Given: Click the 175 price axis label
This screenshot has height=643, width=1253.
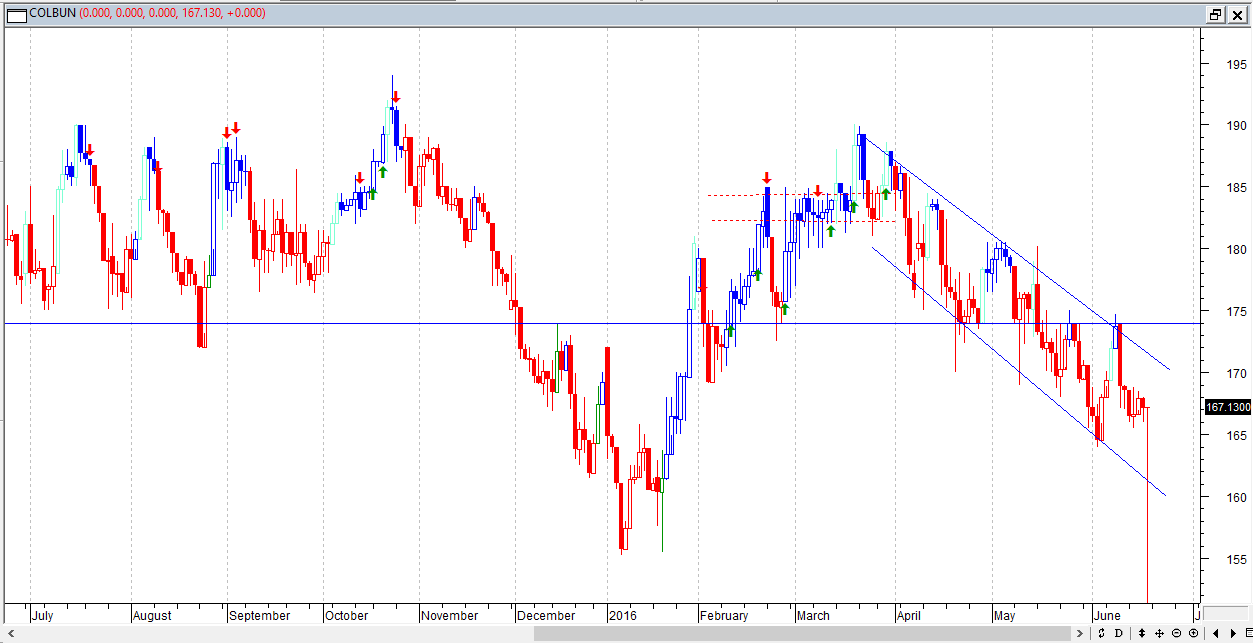Looking at the screenshot, I should [1237, 312].
